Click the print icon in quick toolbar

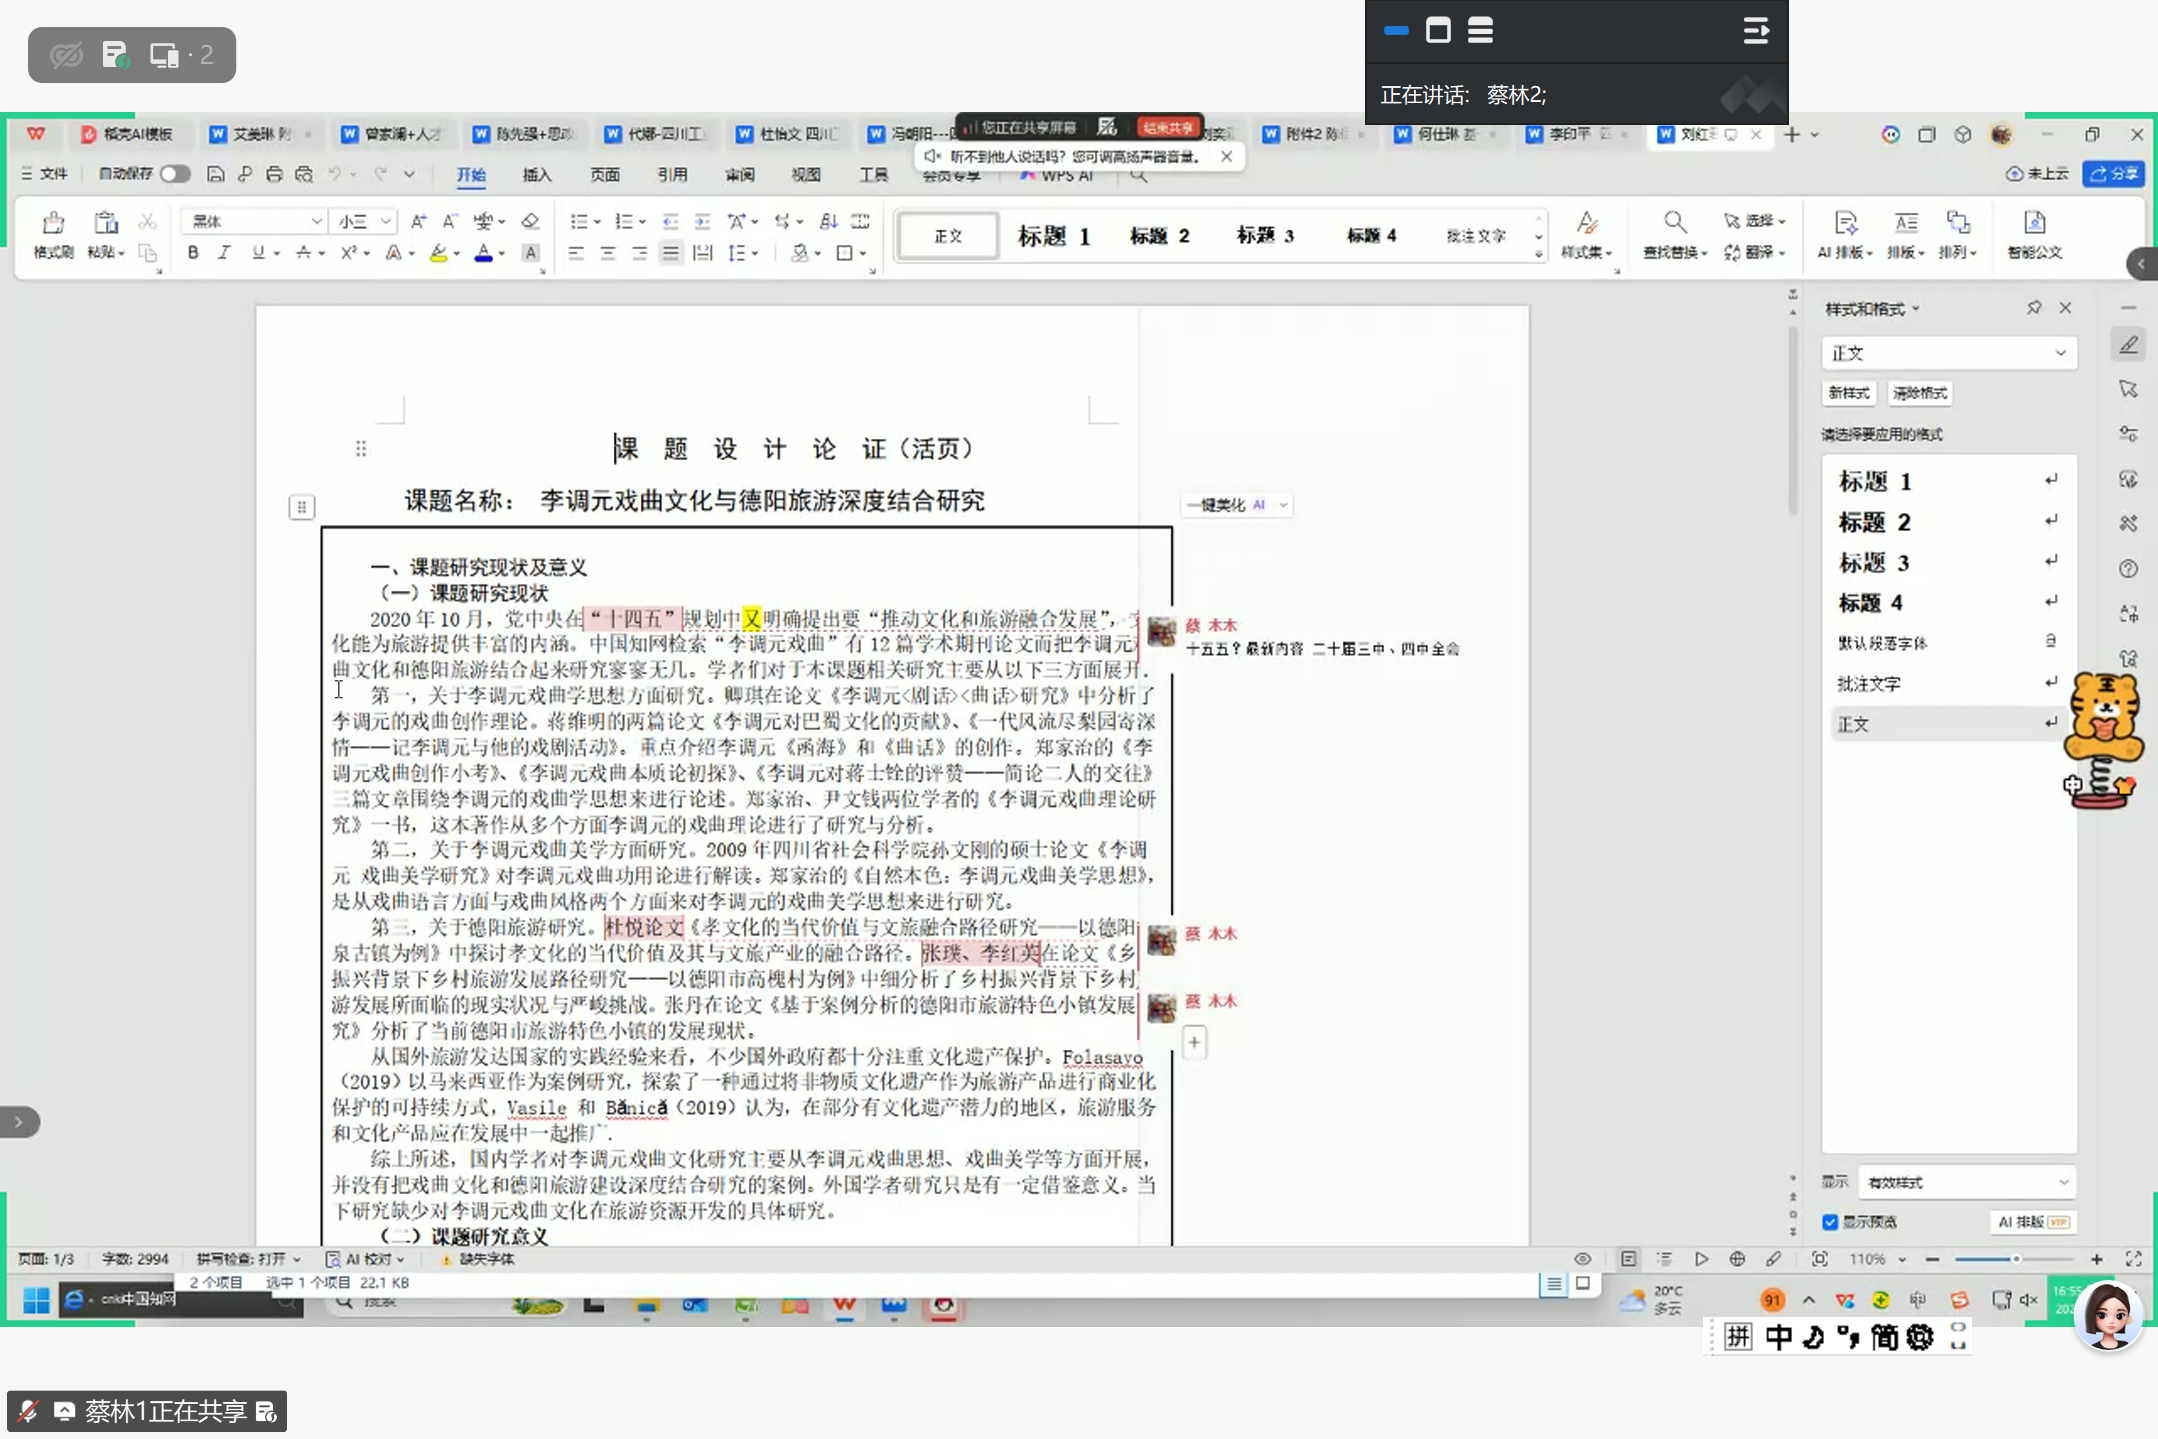pos(274,174)
